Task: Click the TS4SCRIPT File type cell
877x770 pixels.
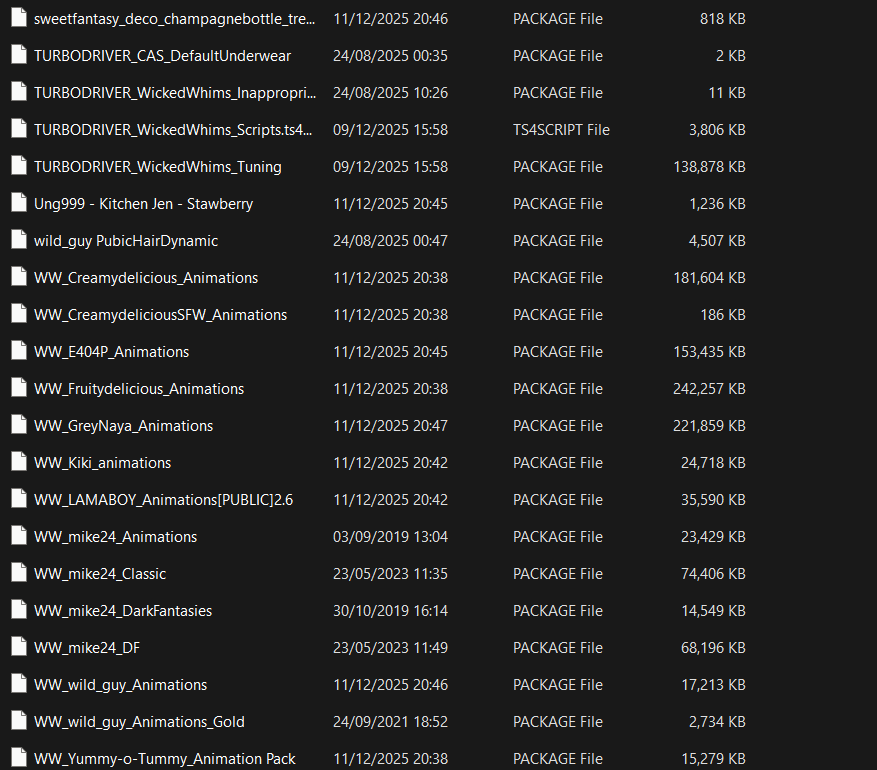Action: pos(561,130)
